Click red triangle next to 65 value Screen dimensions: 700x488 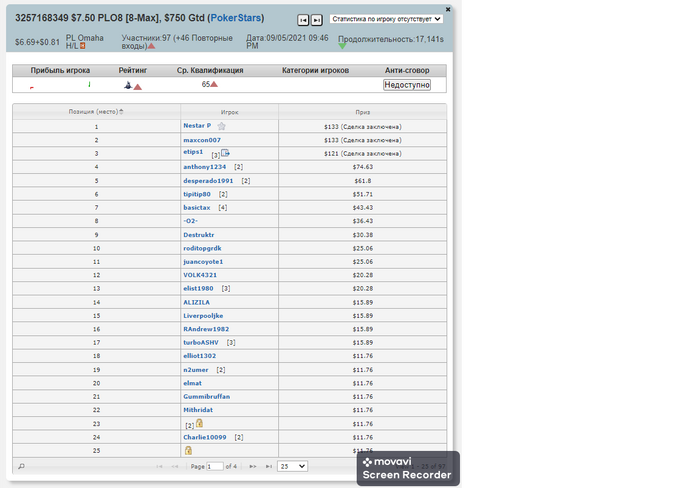[214, 84]
